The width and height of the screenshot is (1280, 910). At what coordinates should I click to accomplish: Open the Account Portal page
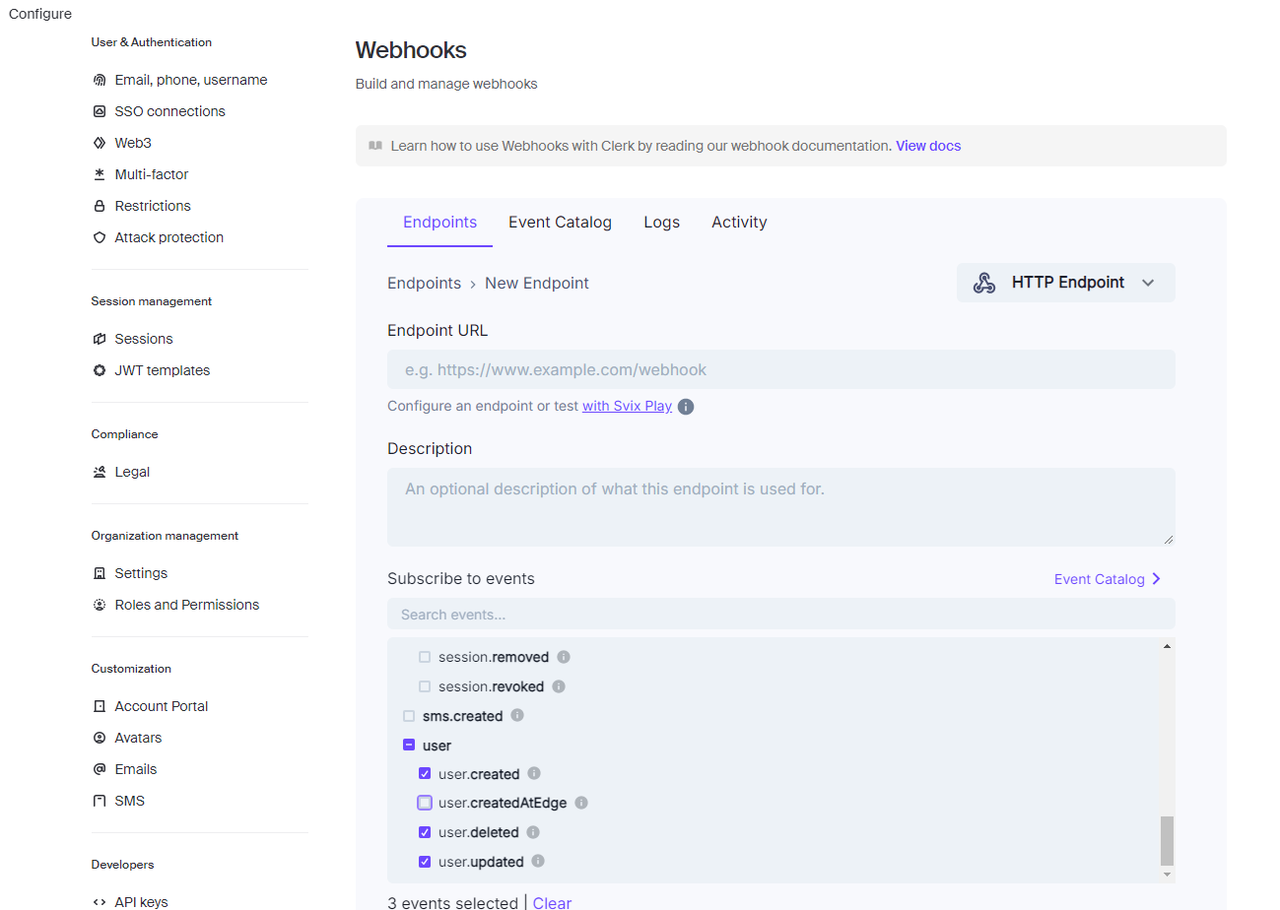coord(161,706)
